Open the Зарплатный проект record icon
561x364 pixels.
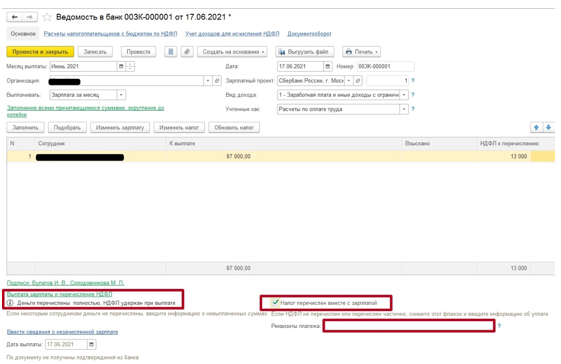(x=358, y=81)
